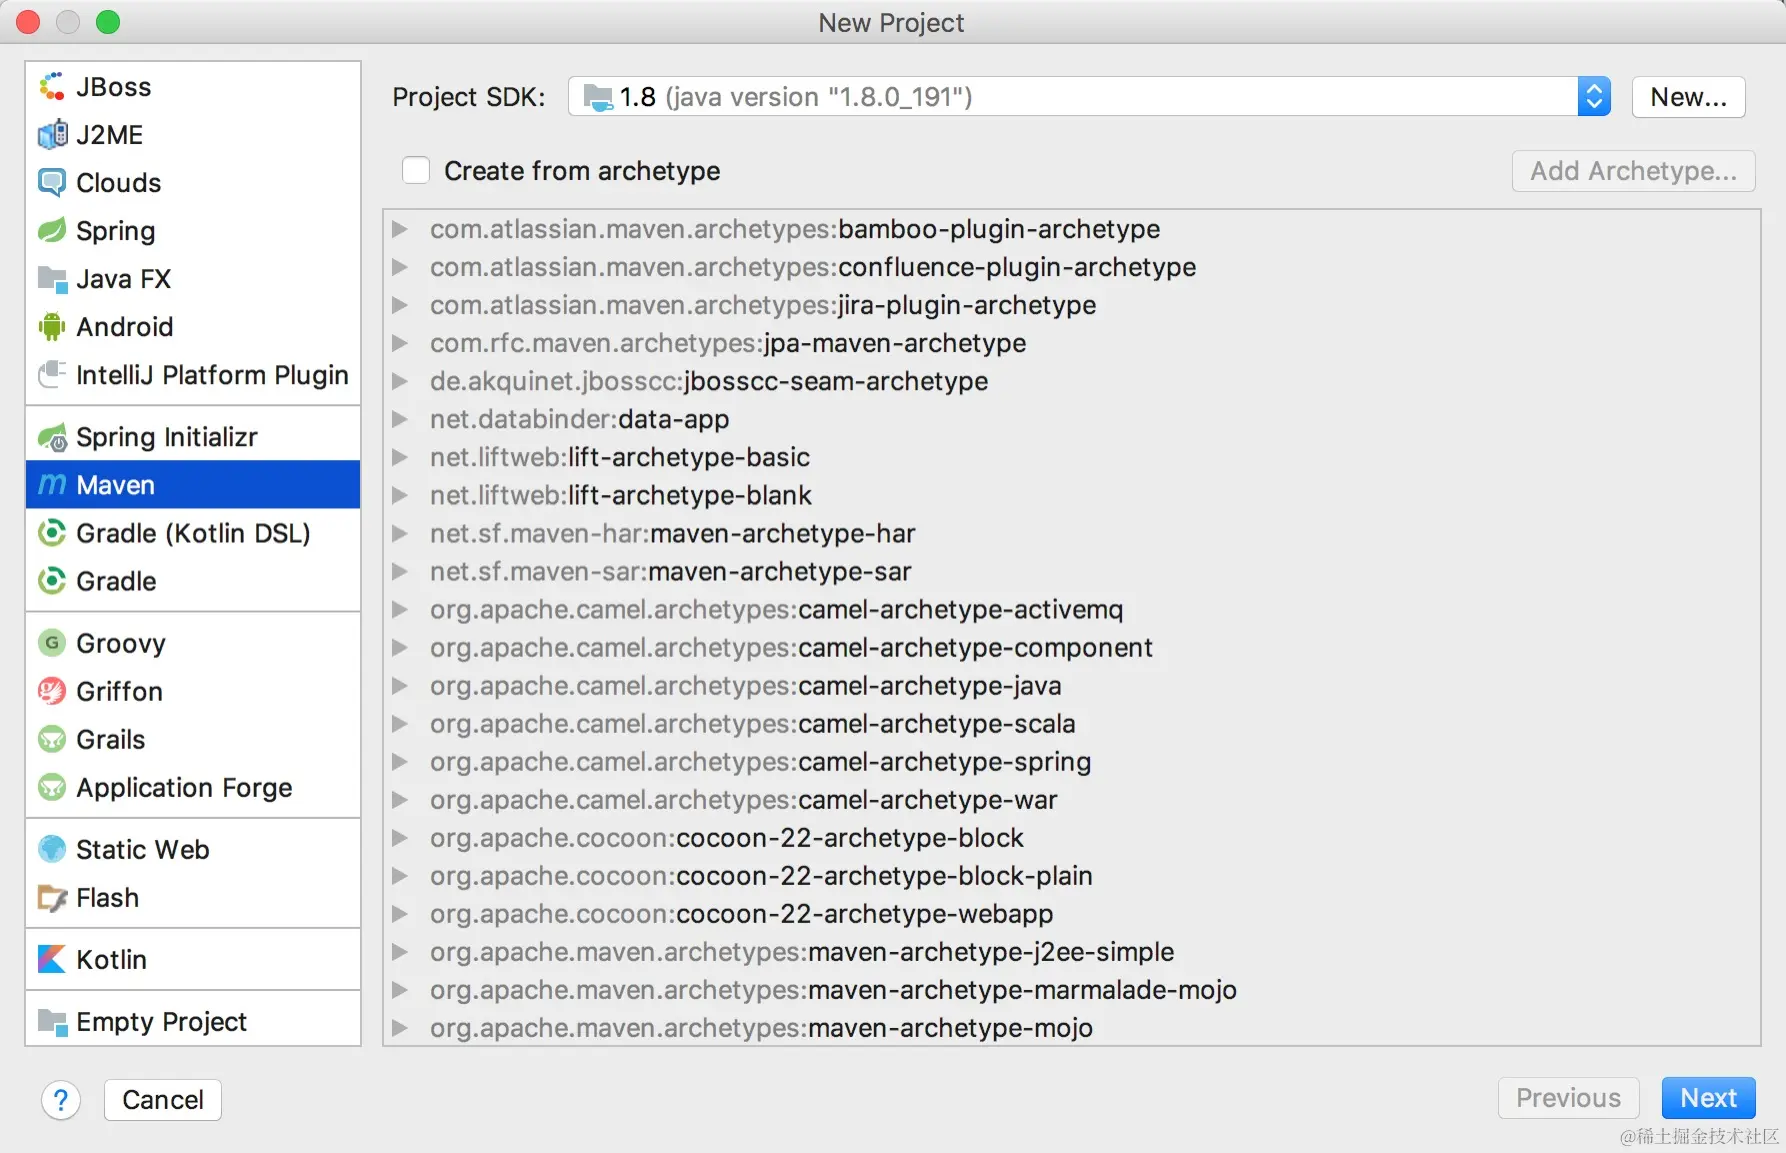Click the Next button

(1708, 1098)
